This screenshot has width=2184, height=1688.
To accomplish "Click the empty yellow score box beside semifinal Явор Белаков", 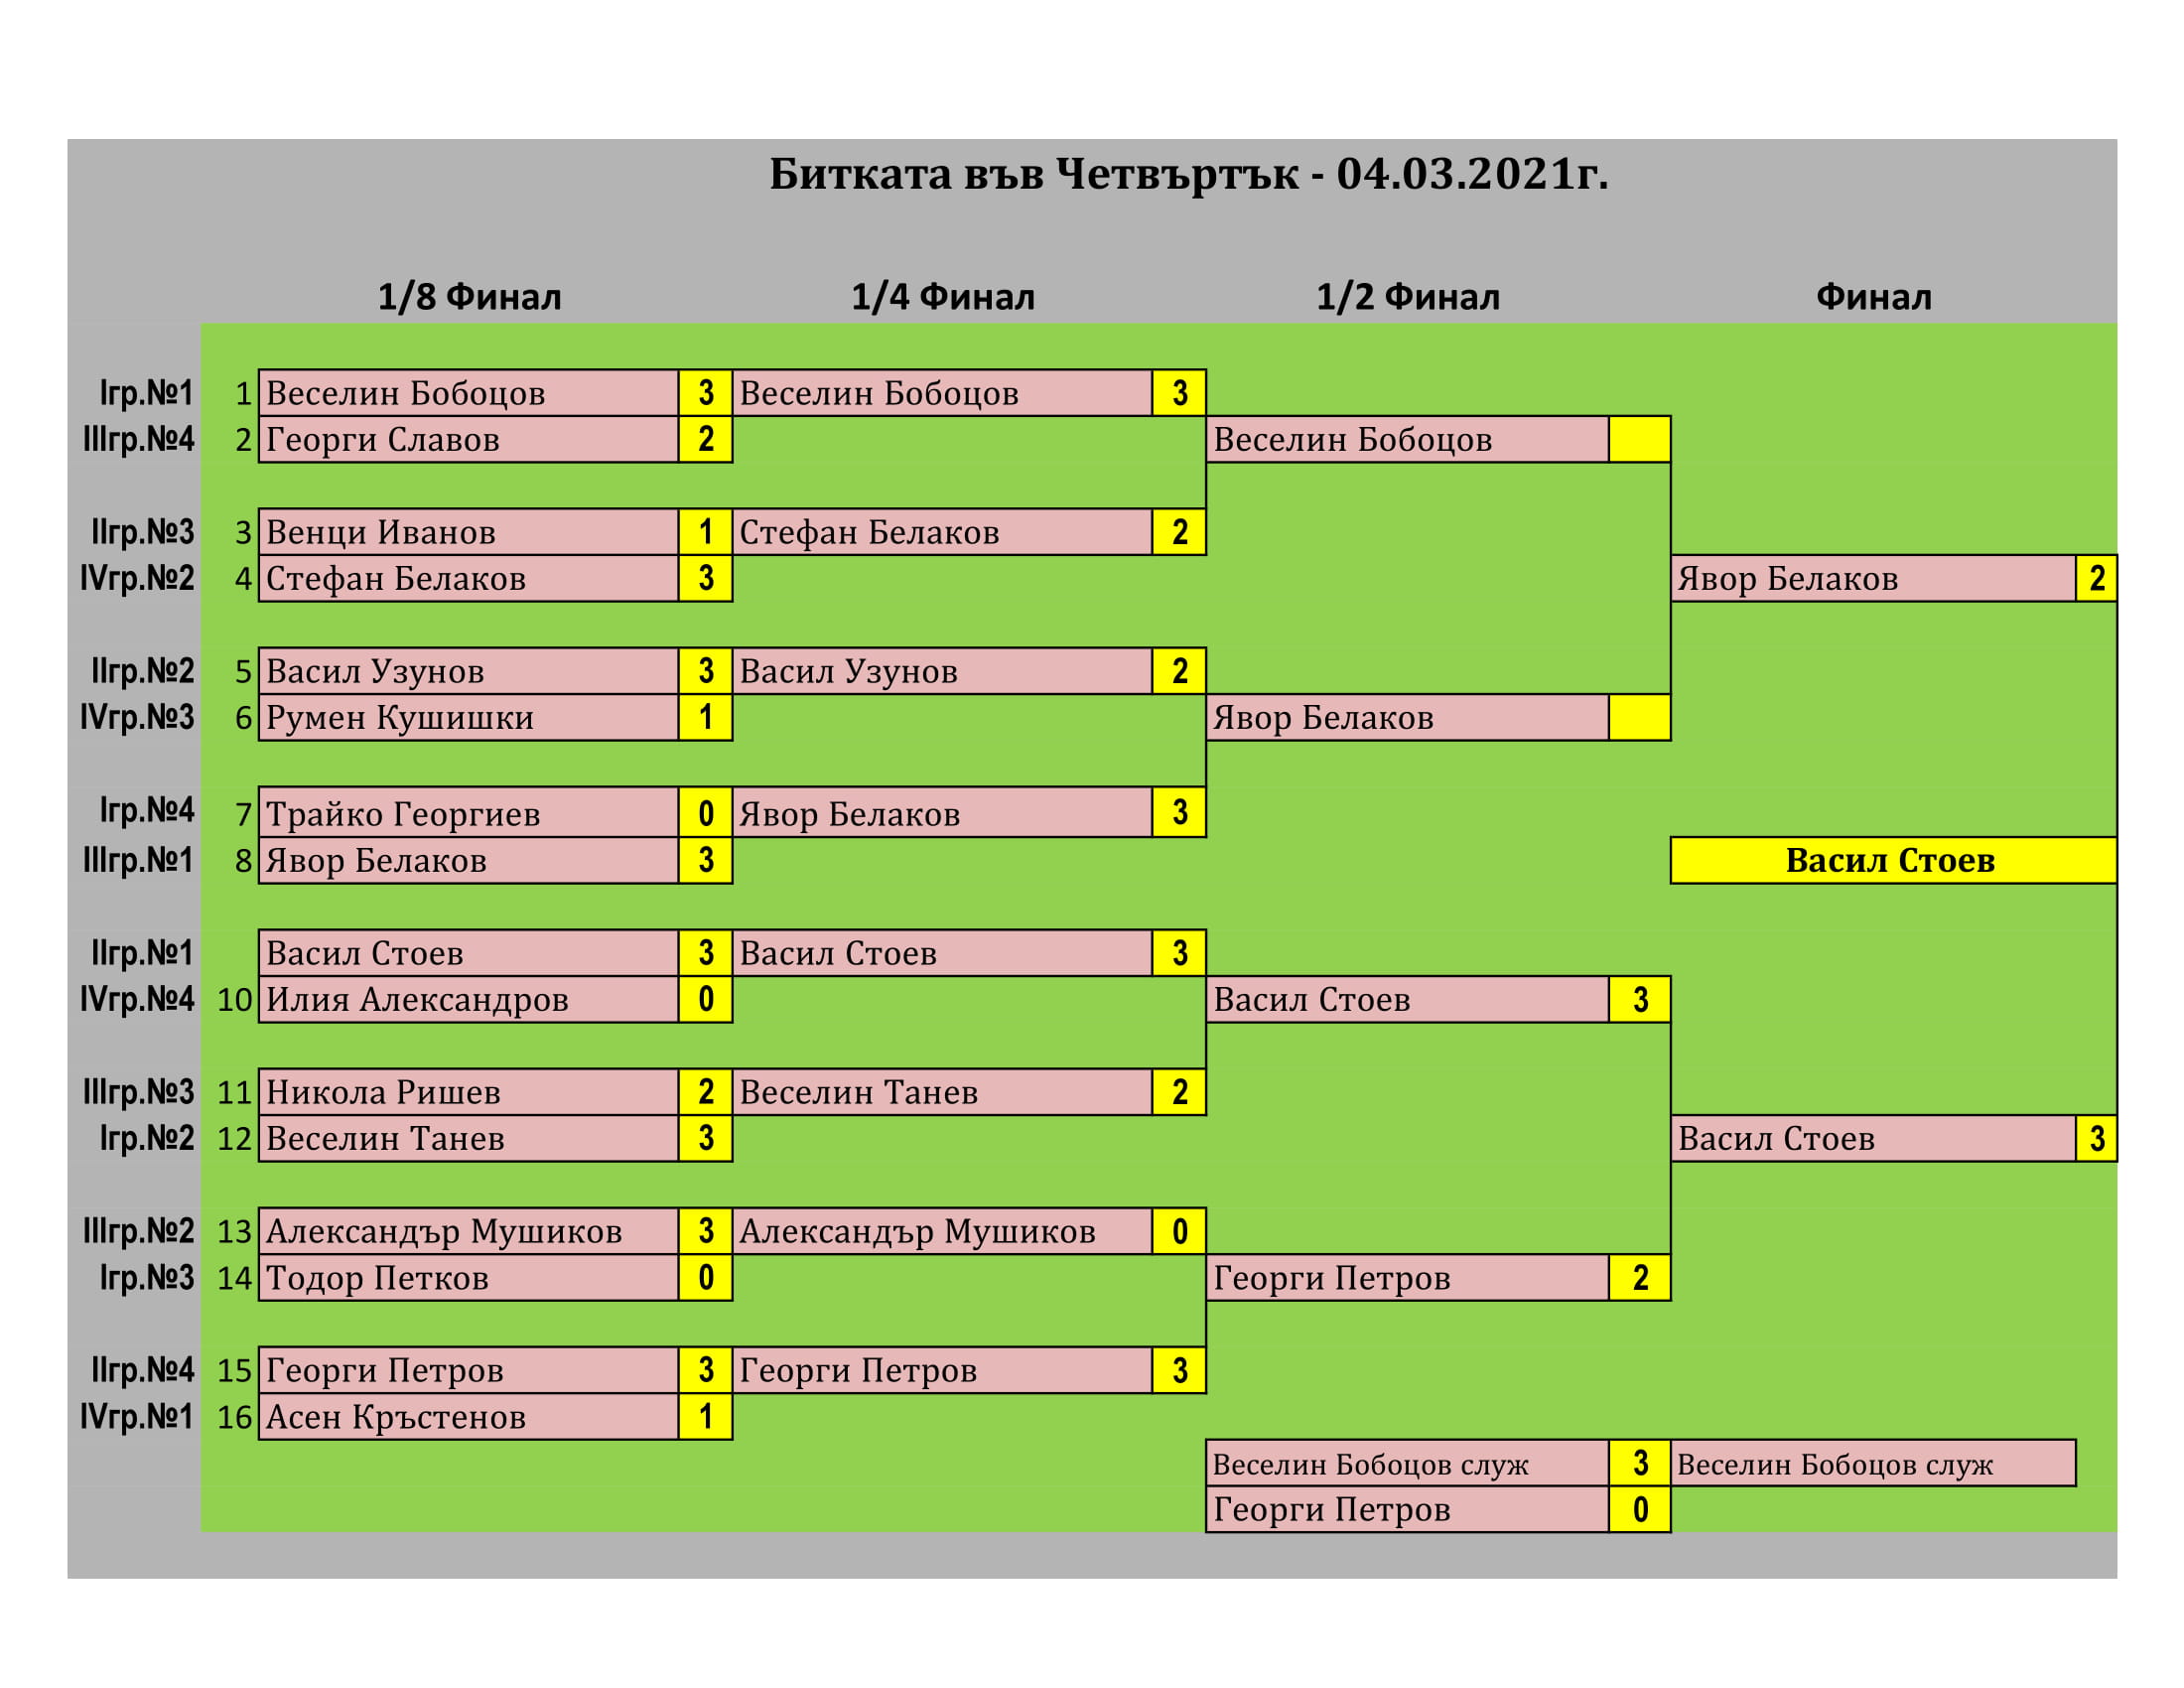I will [1639, 718].
